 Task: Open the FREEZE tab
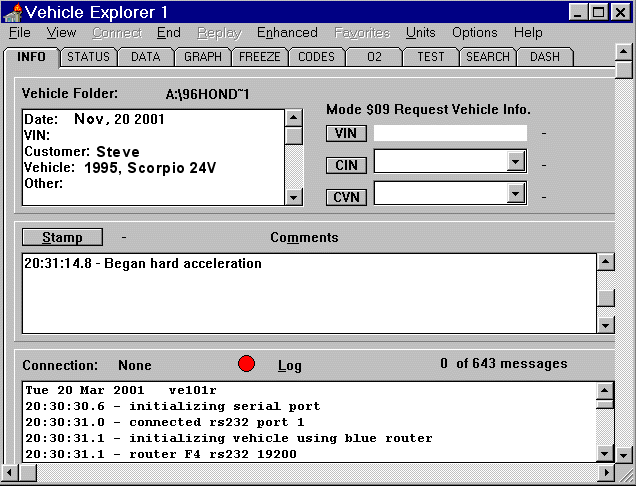pyautogui.click(x=260, y=57)
